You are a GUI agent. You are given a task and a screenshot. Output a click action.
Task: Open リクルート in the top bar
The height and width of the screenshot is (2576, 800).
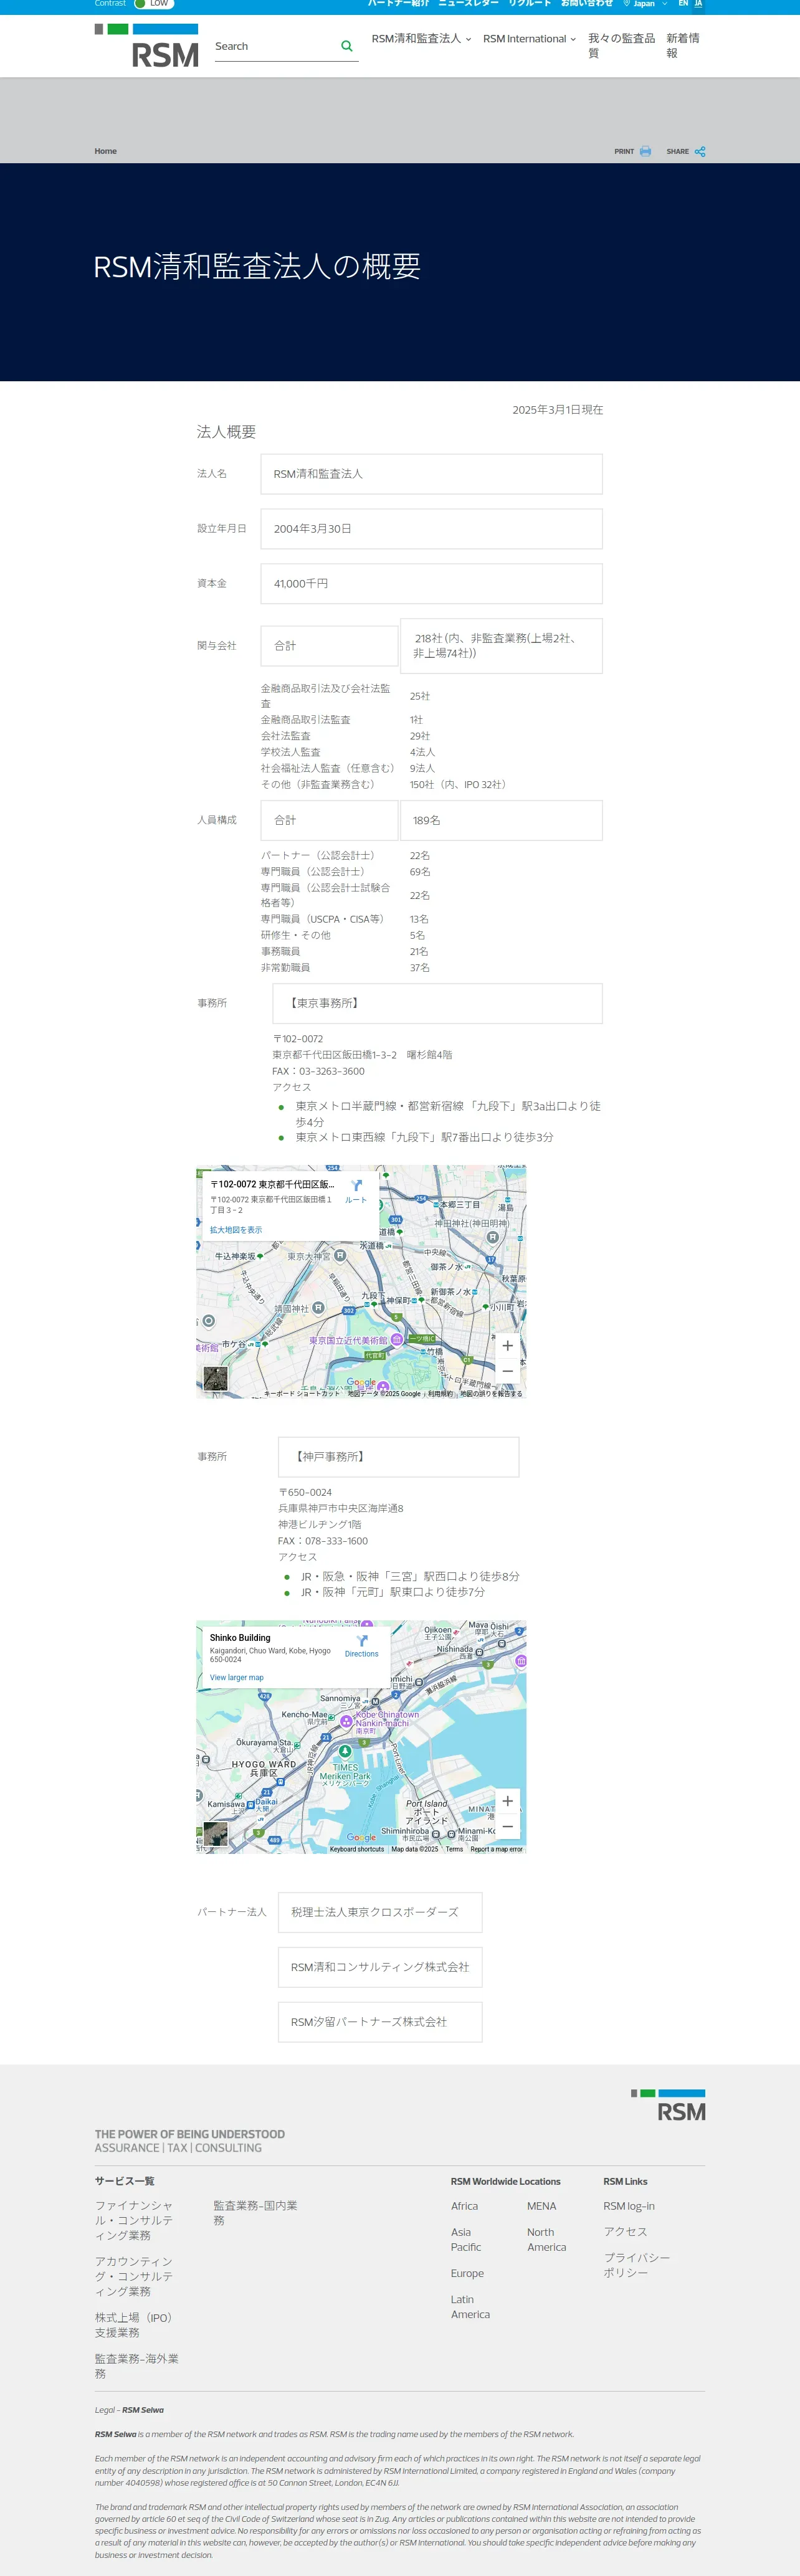coord(529,4)
